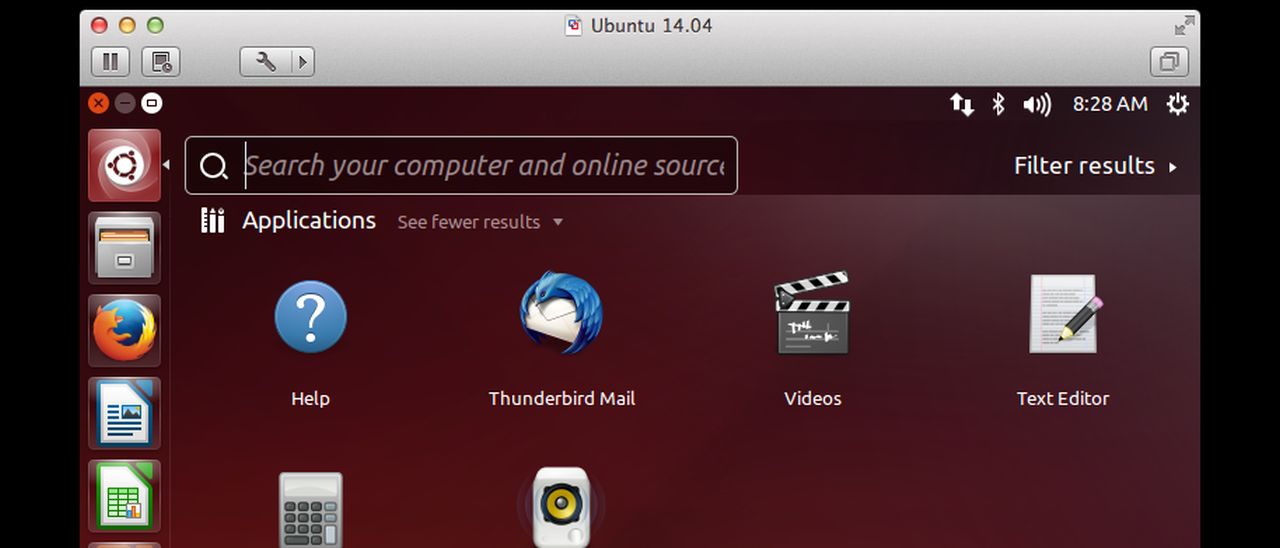Click the overlapping windows button in toolbar
This screenshot has height=548, width=1280.
[1169, 62]
